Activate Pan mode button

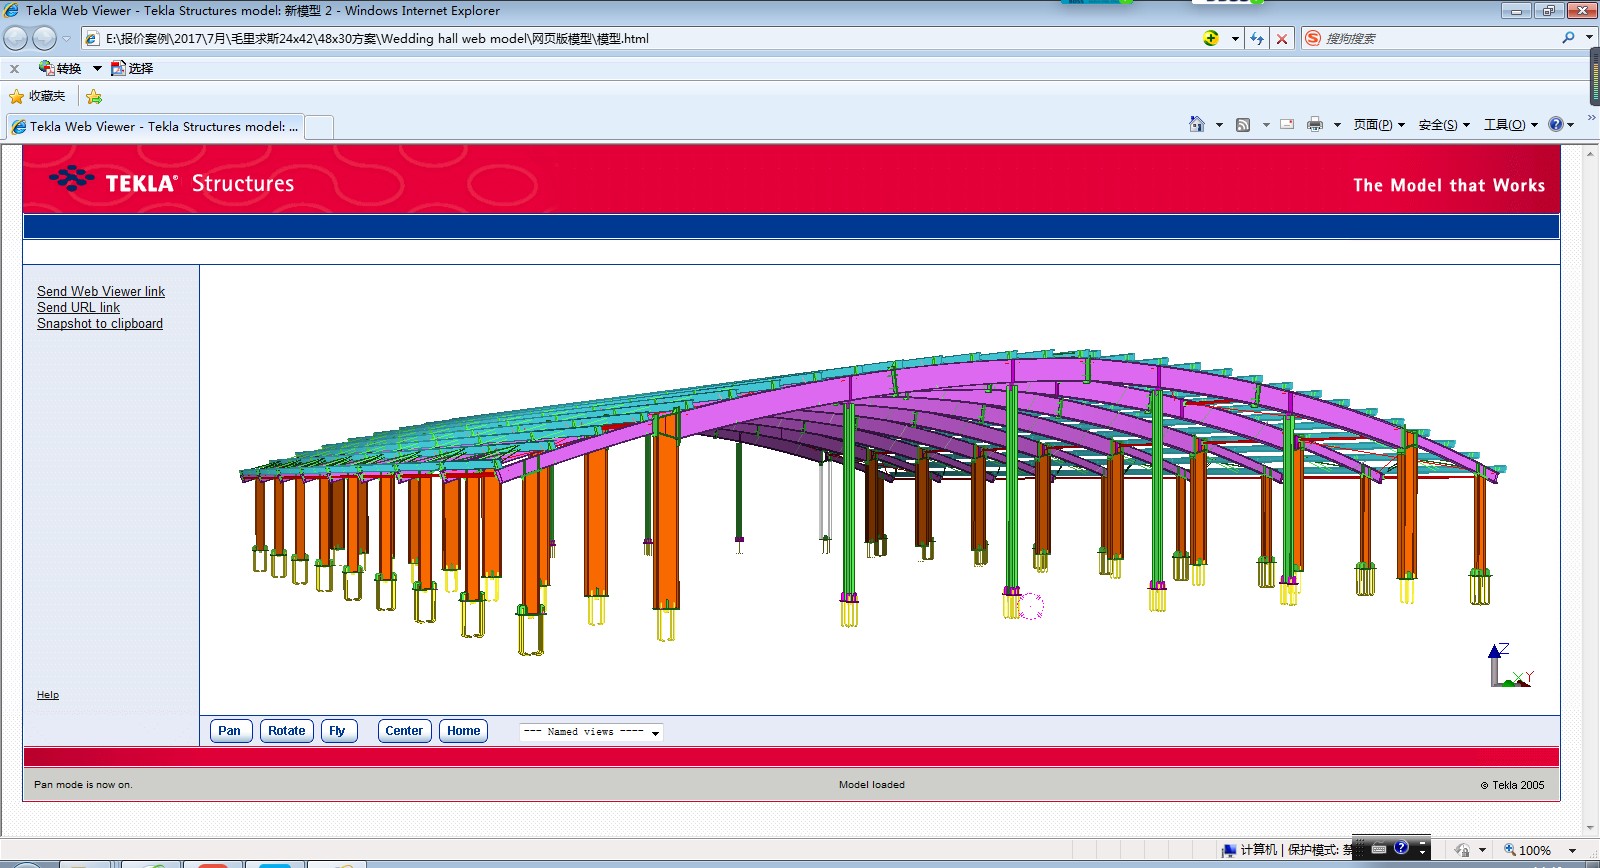pyautogui.click(x=230, y=731)
